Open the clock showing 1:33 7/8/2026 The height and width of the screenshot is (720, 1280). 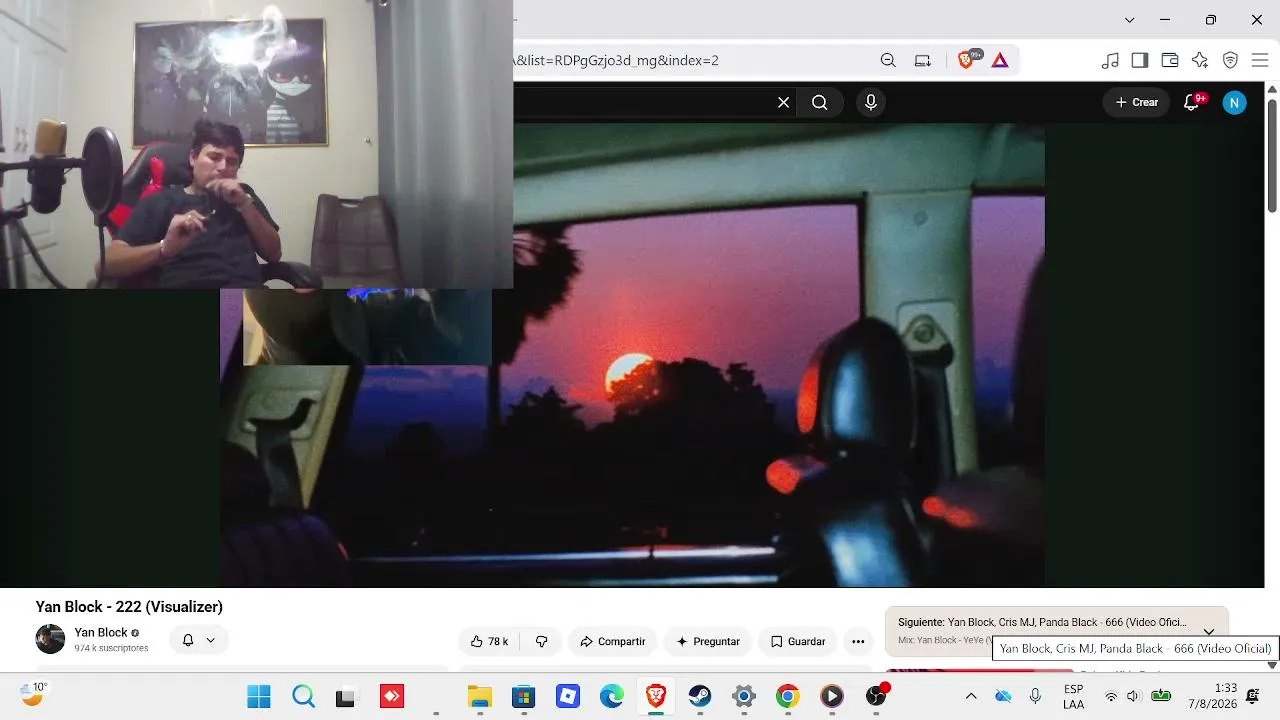click(x=1212, y=696)
